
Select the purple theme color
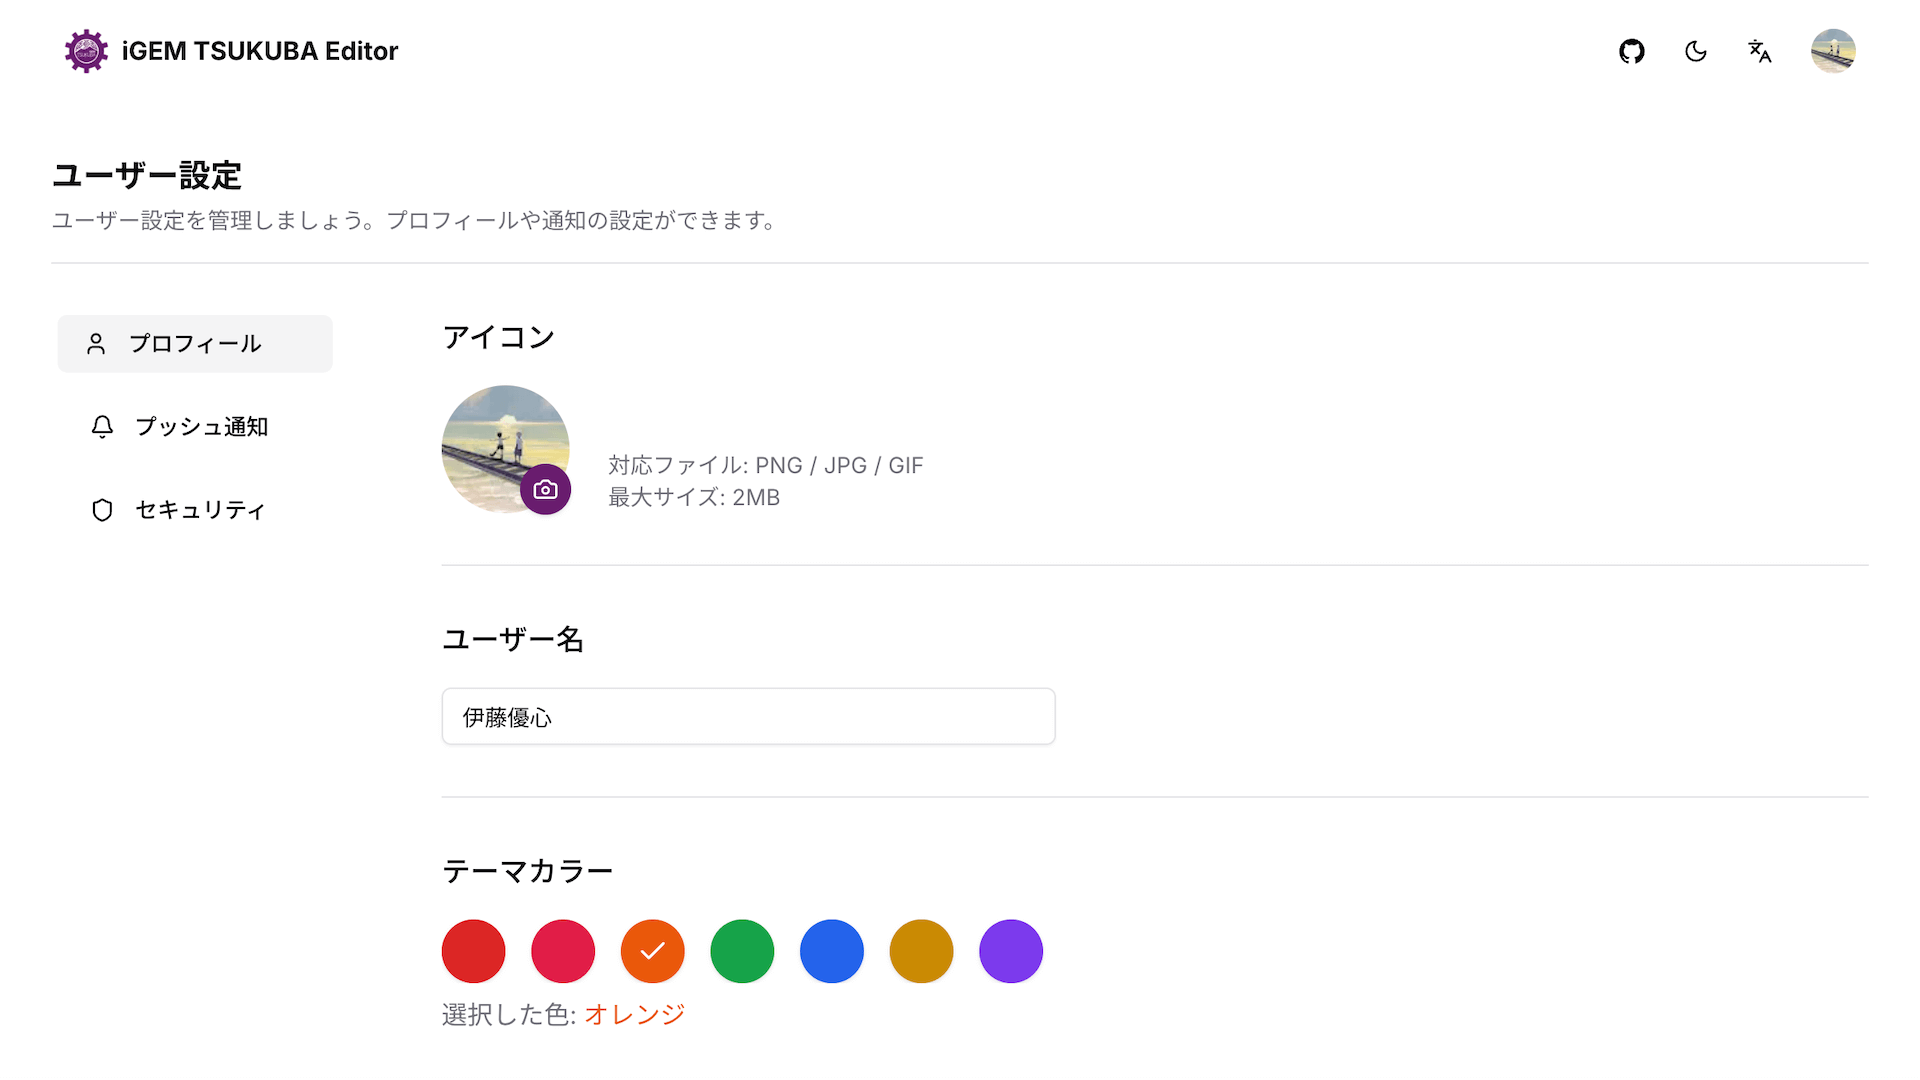click(x=1011, y=951)
